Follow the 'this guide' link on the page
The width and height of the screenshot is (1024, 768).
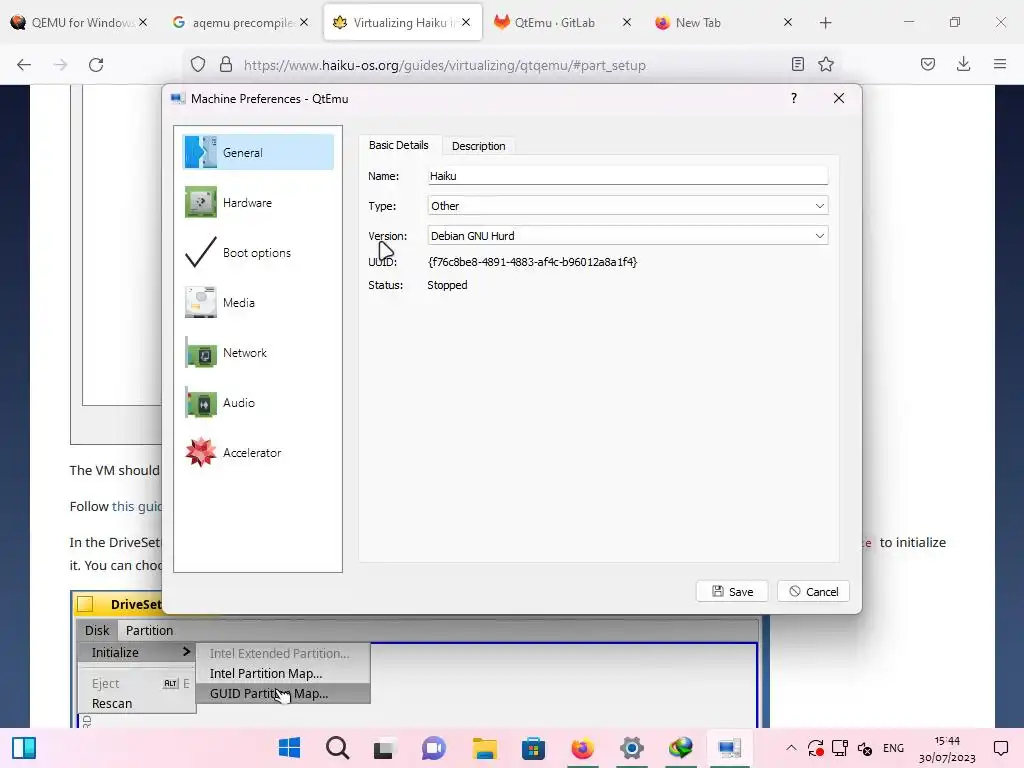point(137,506)
